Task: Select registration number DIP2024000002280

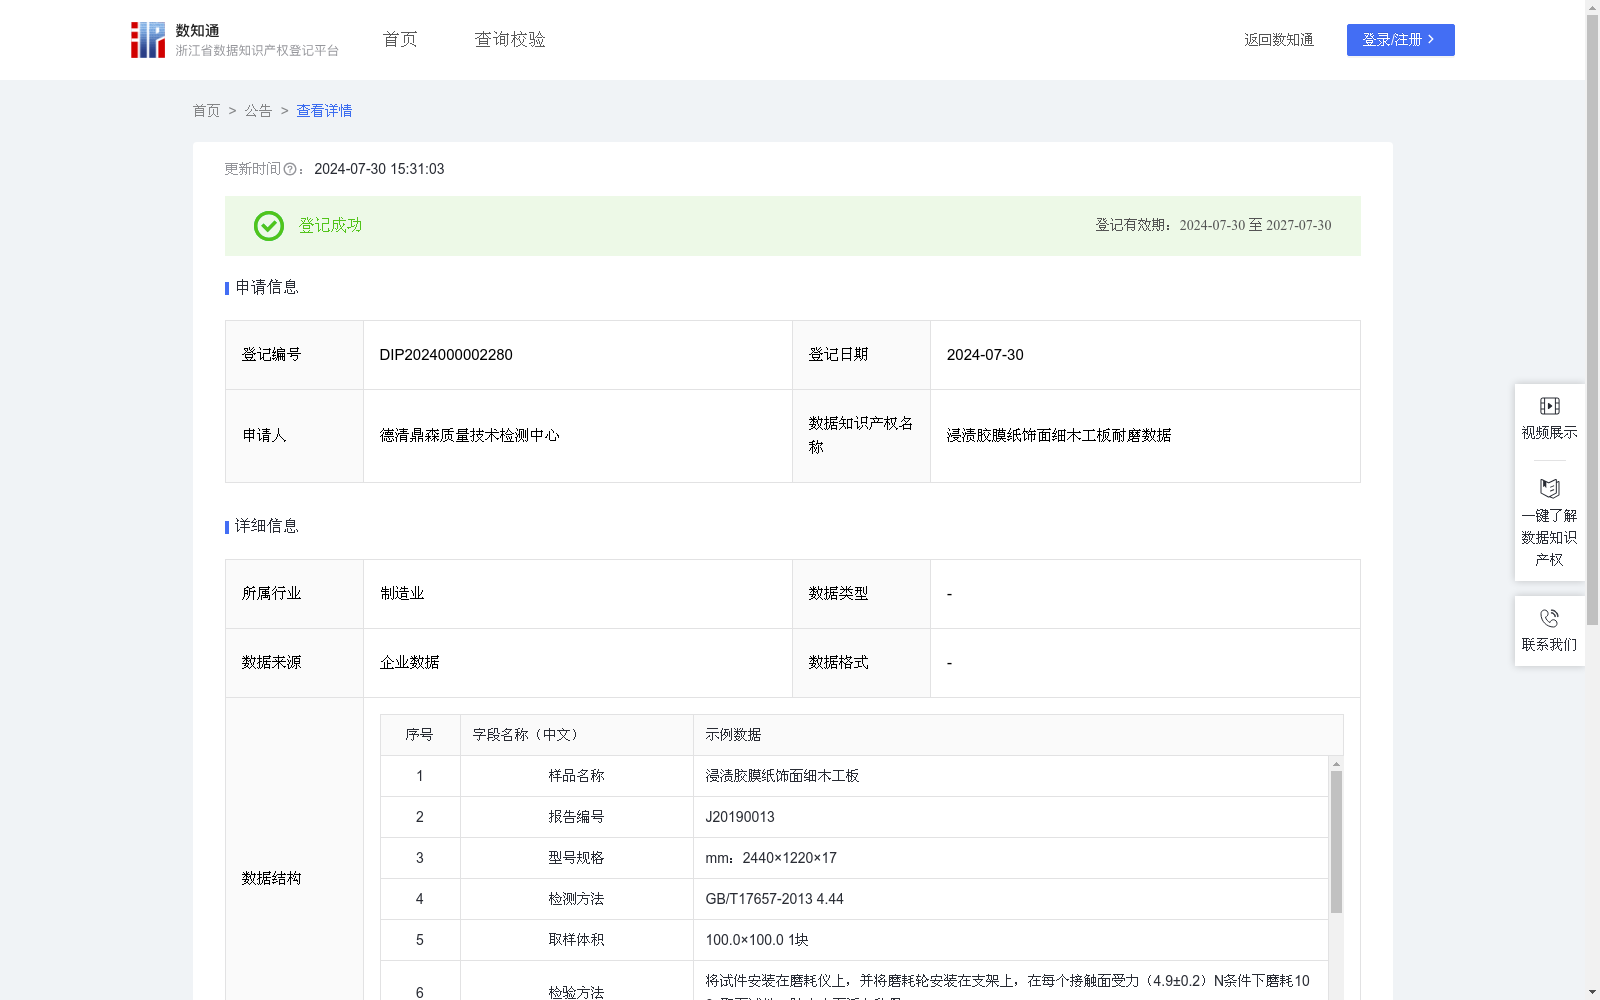Action: point(446,355)
